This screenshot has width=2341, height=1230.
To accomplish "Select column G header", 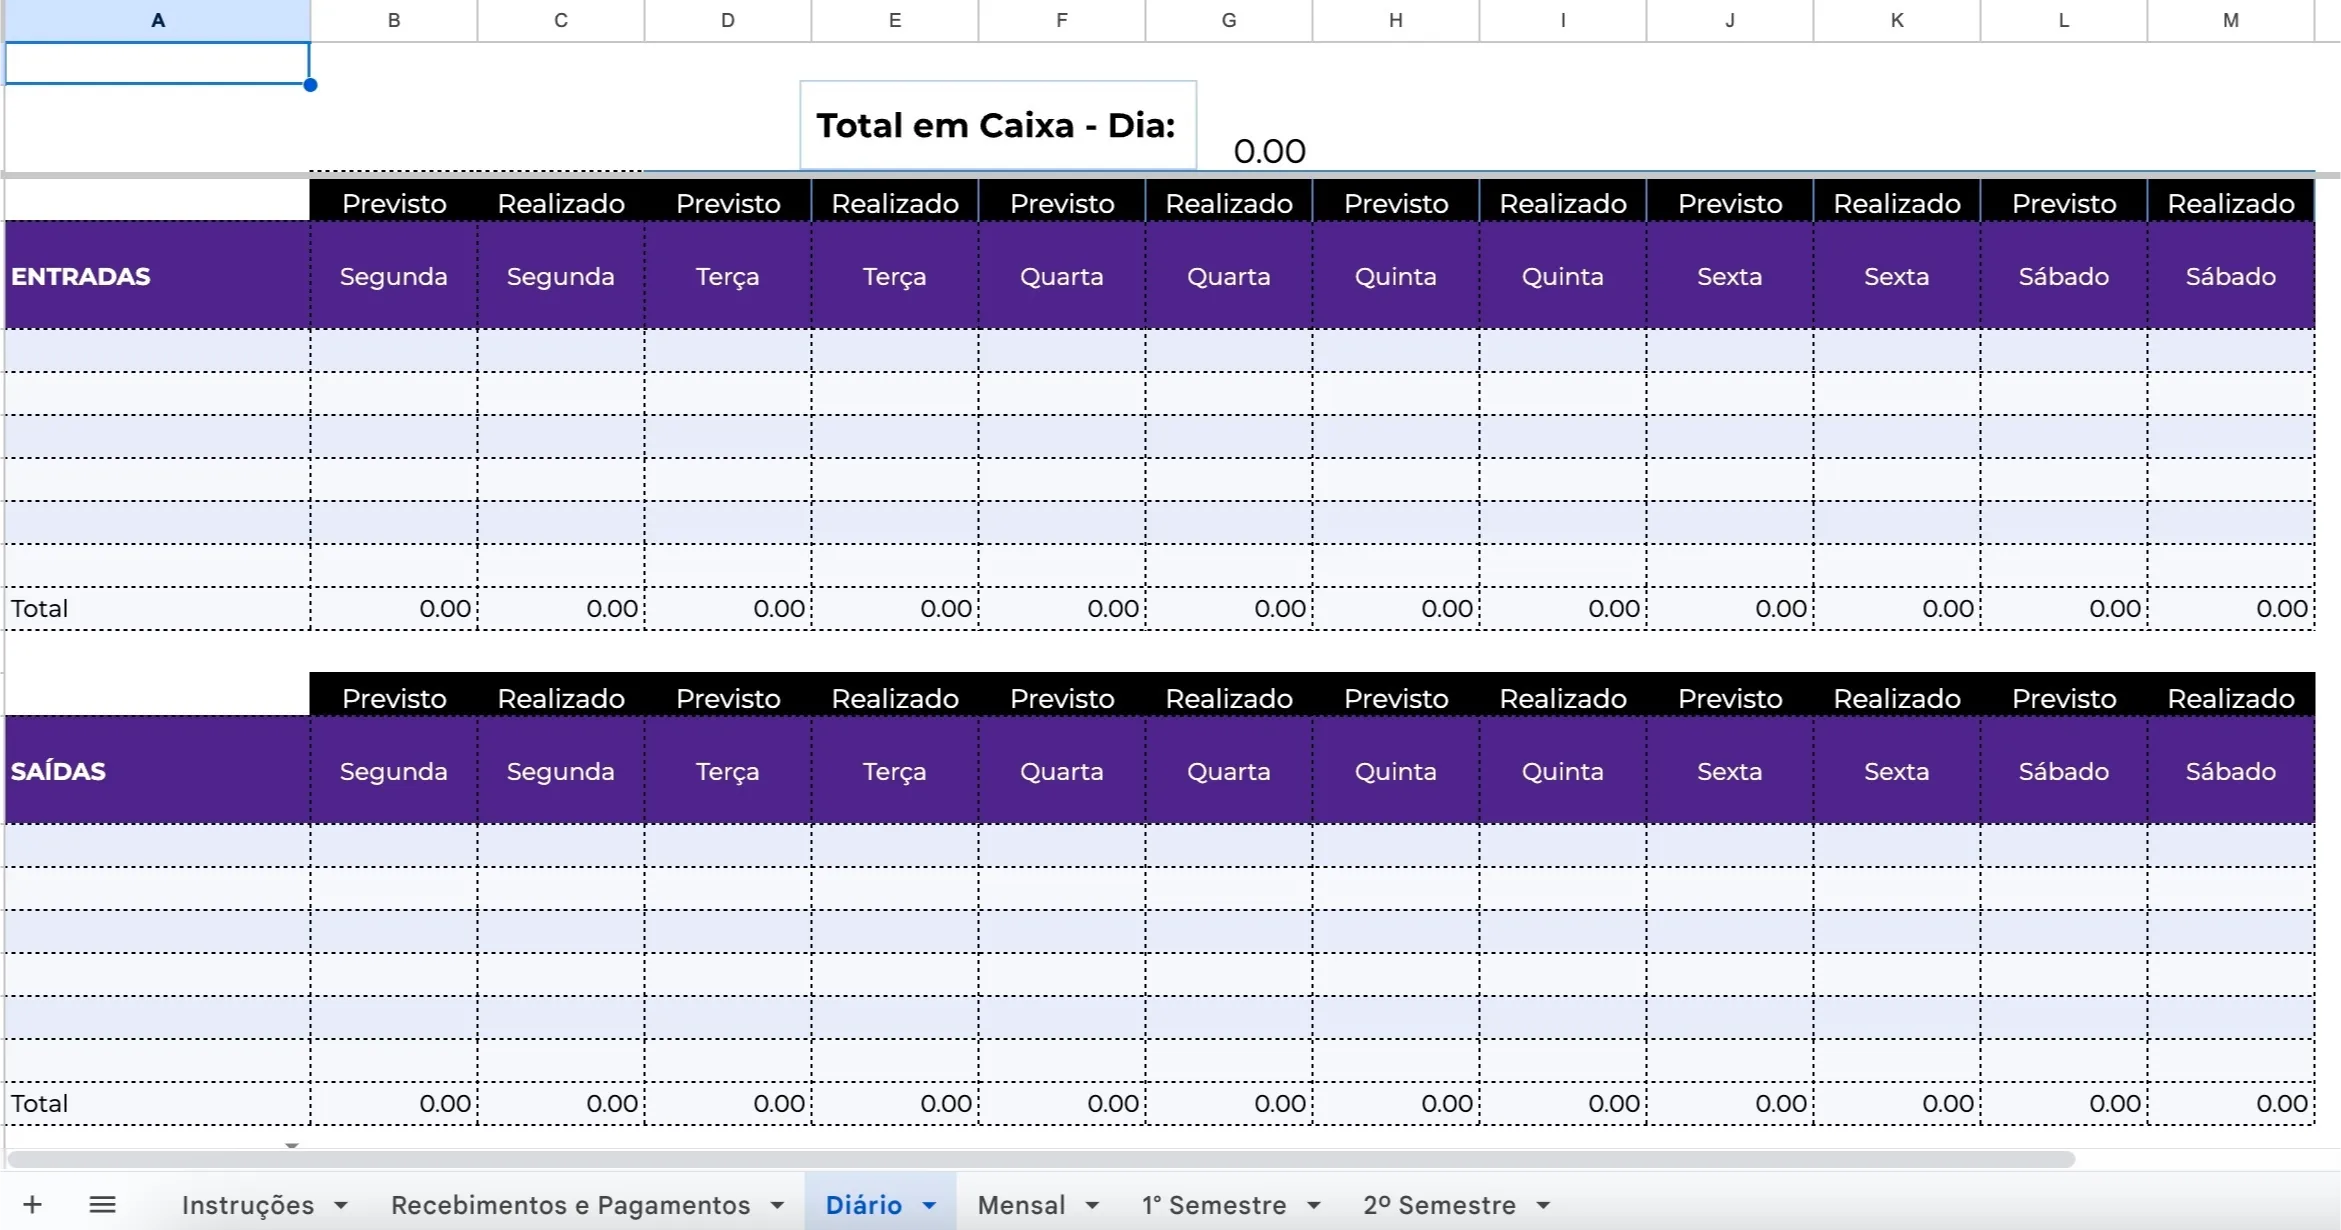I will click(1228, 20).
